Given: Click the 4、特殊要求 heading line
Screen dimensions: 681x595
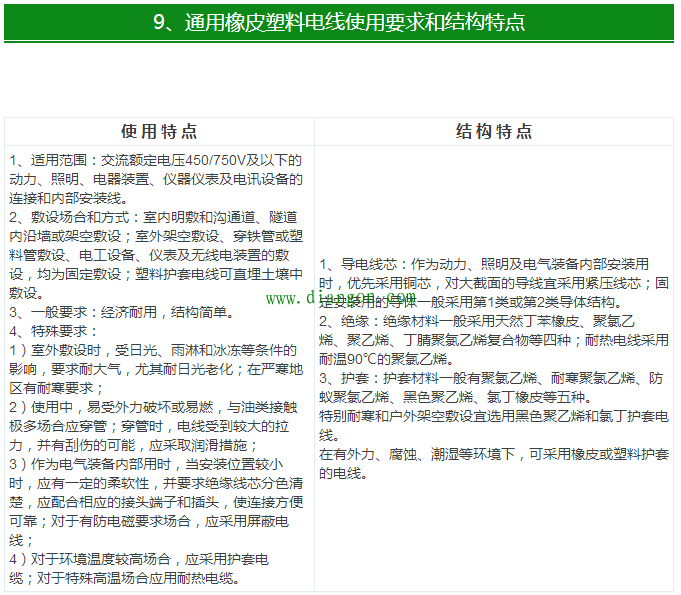Looking at the screenshot, I should pos(53,331).
